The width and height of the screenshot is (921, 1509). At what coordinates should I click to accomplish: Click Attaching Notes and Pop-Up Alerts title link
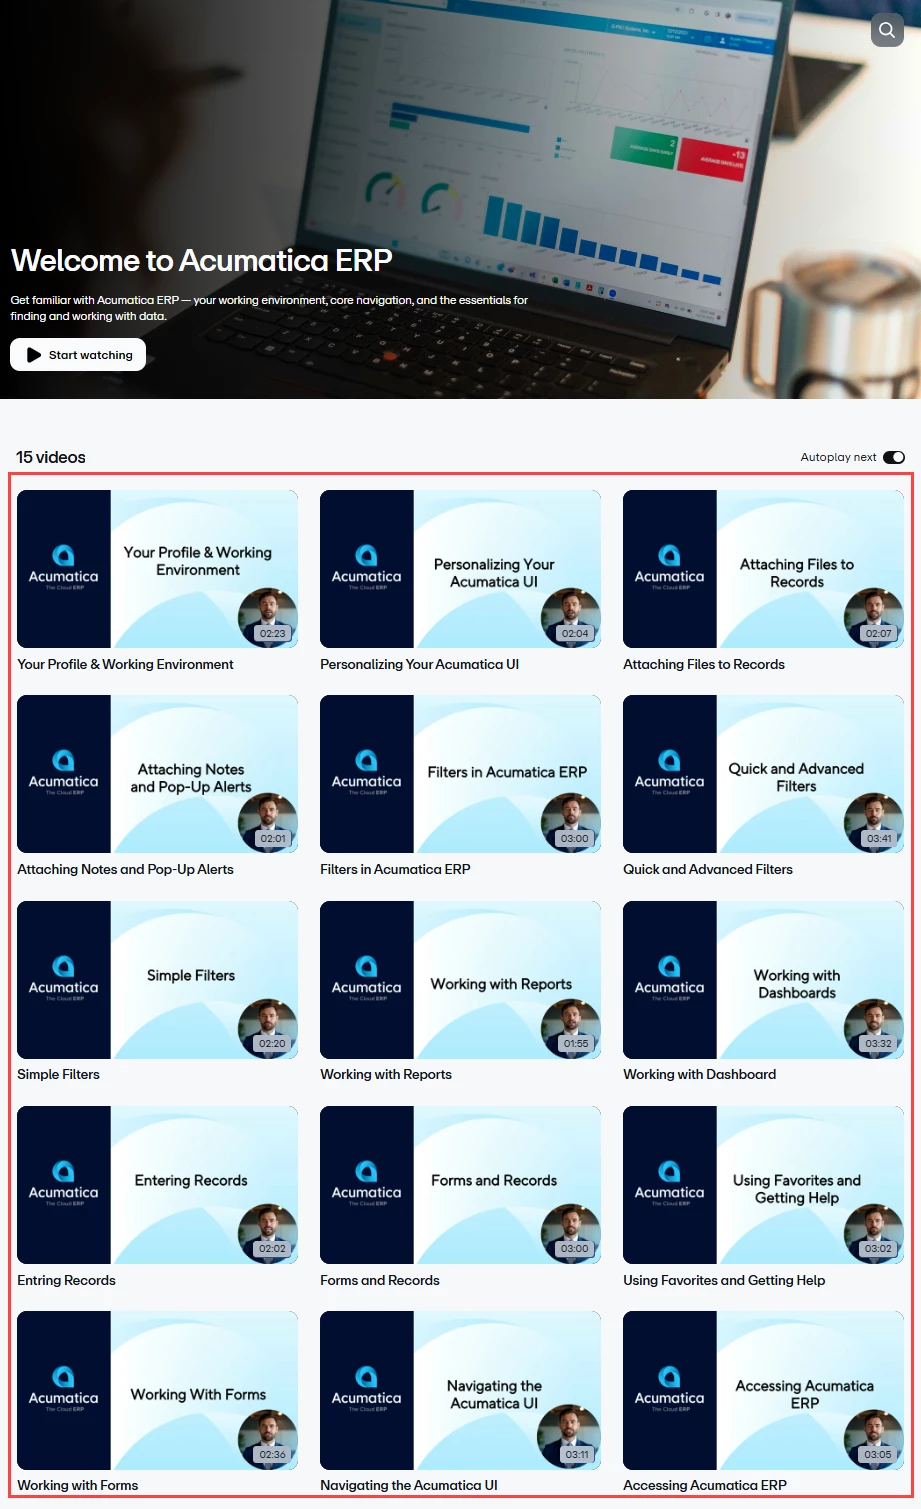click(125, 869)
